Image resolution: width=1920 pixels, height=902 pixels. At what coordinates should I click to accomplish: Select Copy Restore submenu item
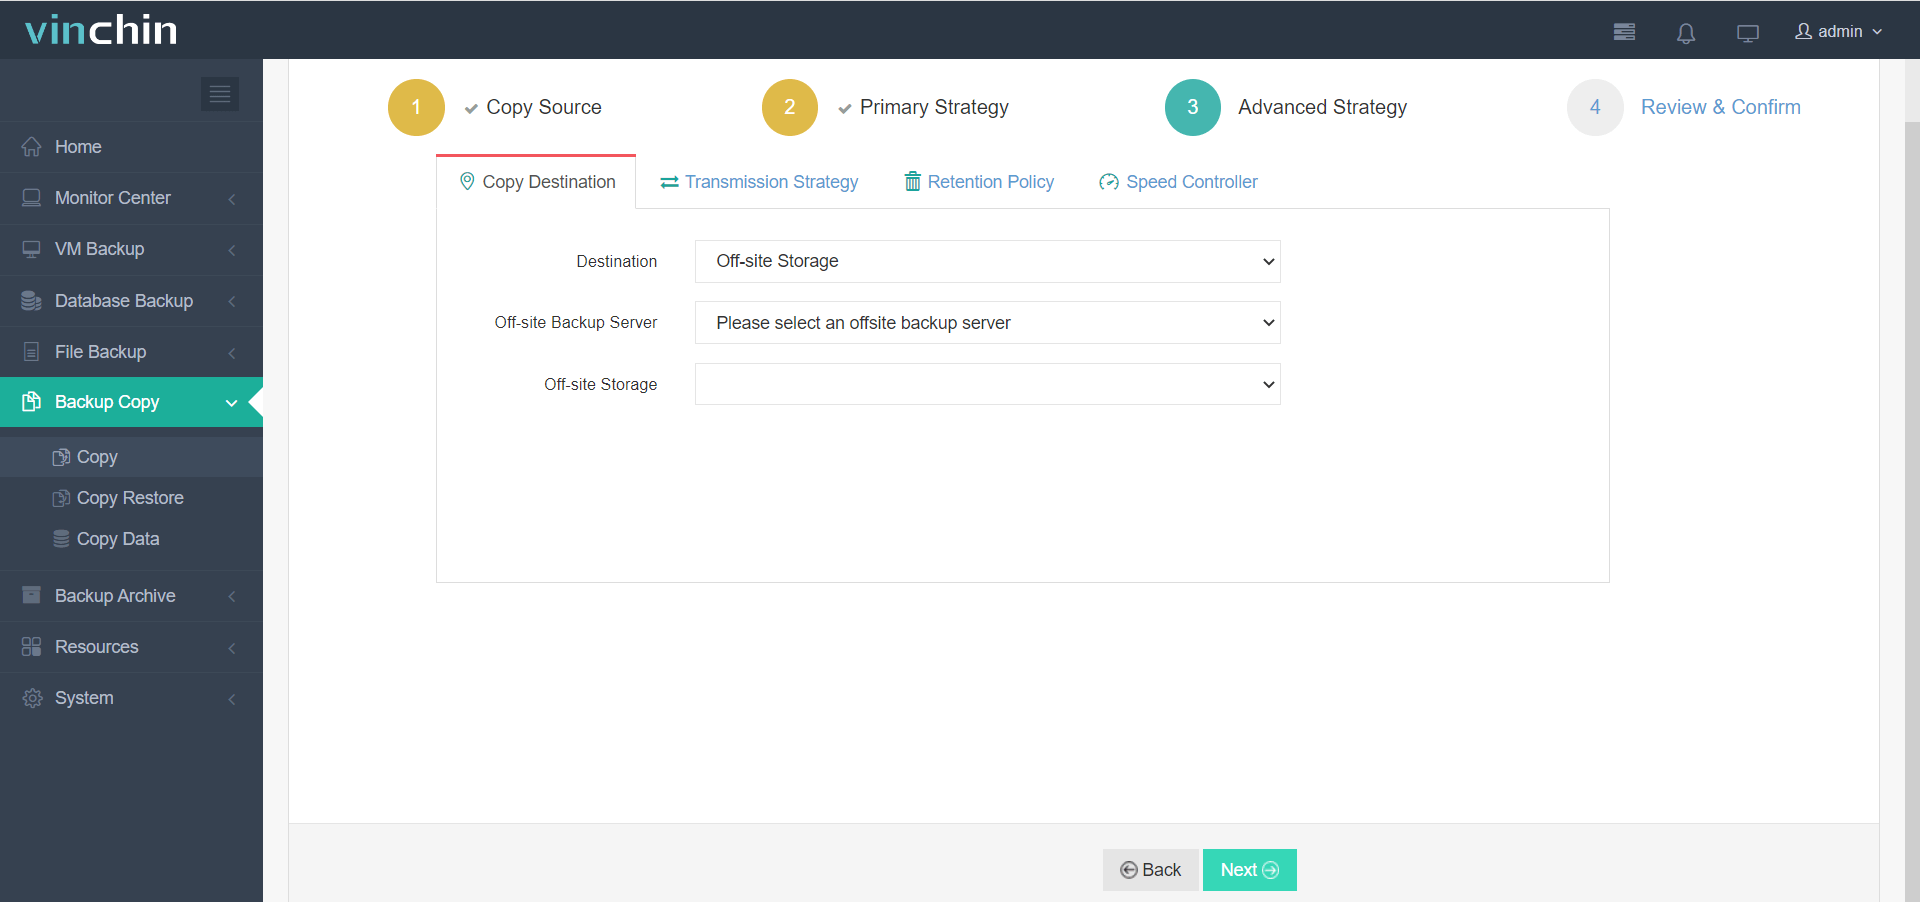131,498
